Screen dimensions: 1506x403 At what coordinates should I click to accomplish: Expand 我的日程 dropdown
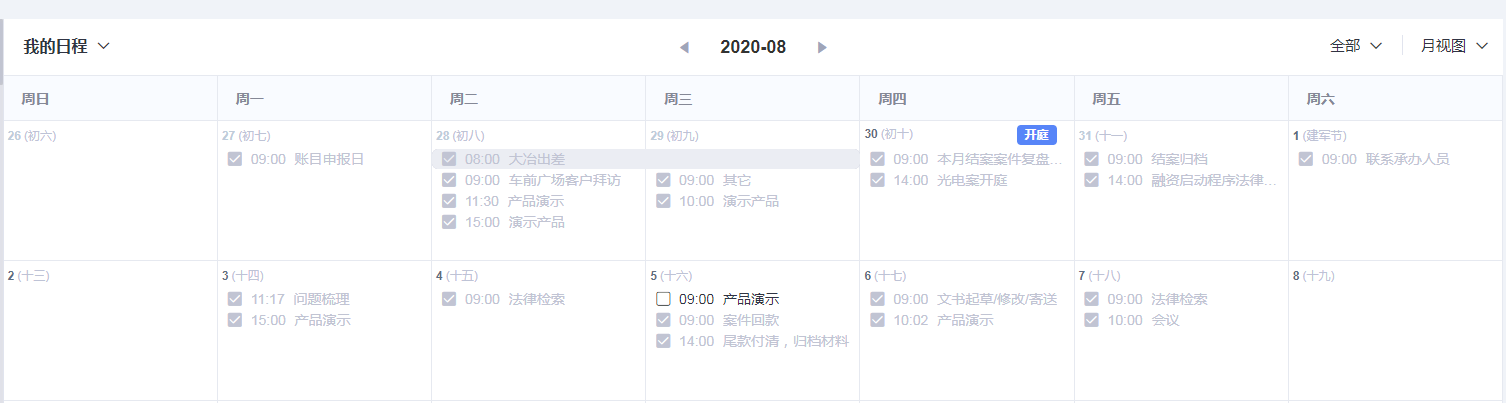point(67,46)
